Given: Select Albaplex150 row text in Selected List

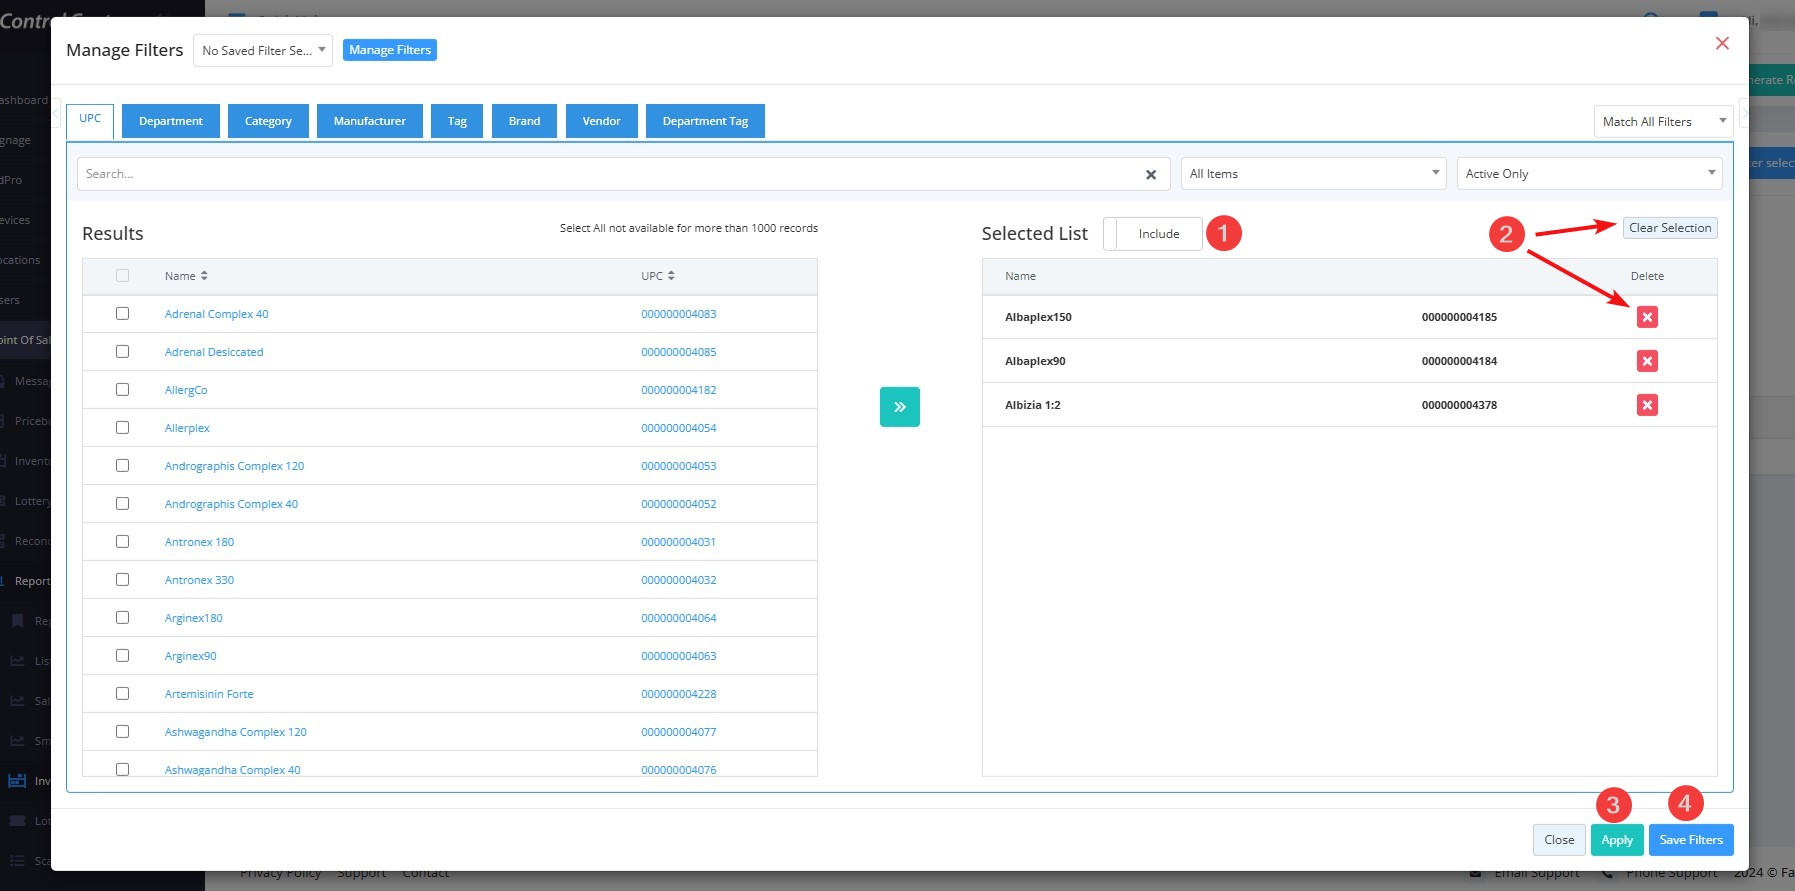Looking at the screenshot, I should pos(1038,317).
